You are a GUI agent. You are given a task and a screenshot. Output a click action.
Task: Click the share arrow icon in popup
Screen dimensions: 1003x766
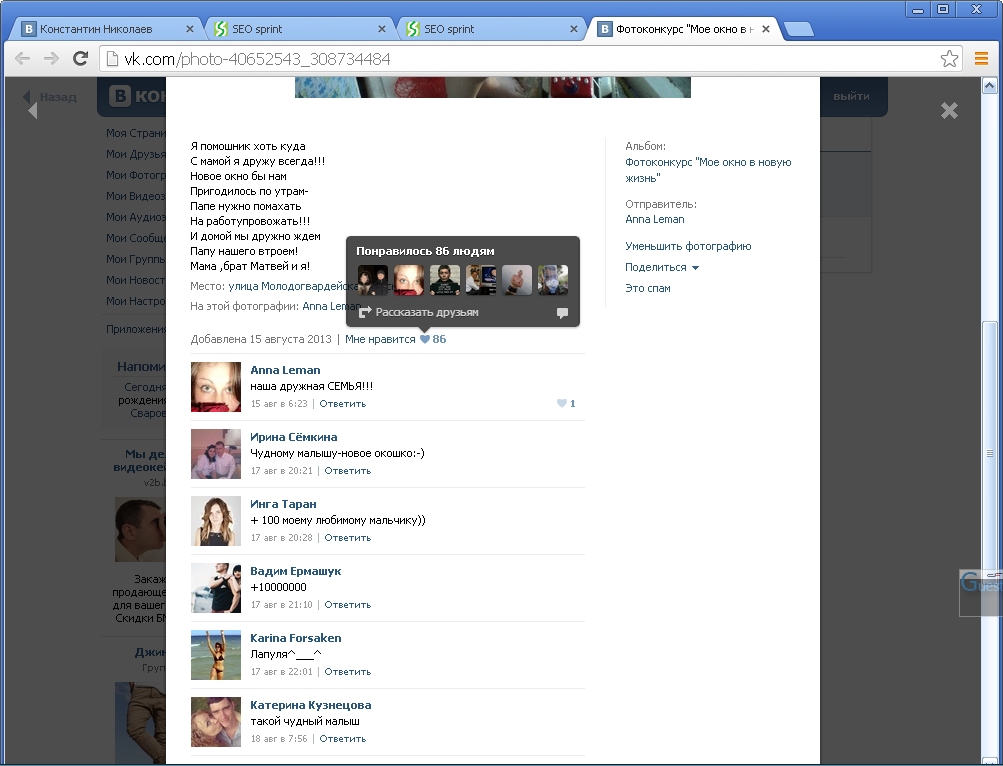[x=365, y=312]
